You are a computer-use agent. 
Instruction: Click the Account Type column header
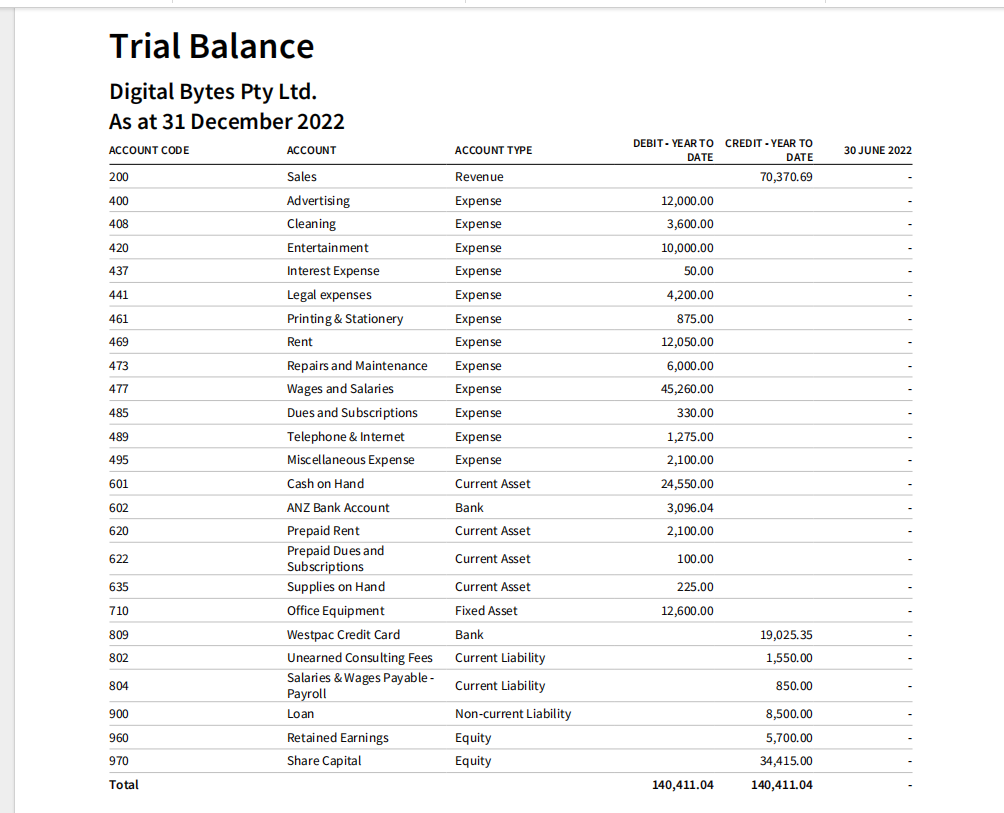493,150
